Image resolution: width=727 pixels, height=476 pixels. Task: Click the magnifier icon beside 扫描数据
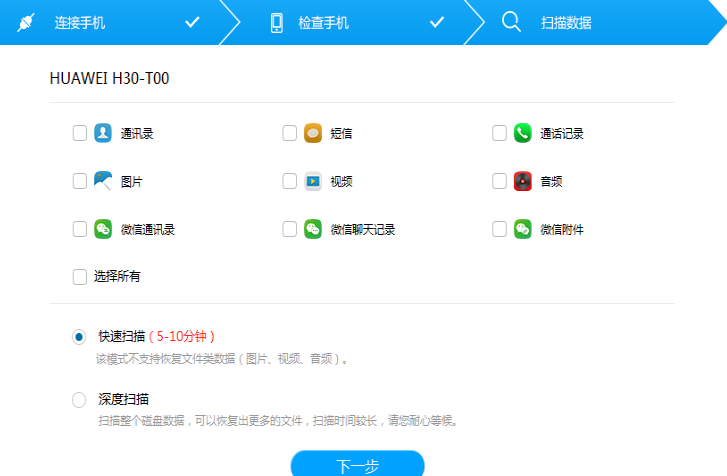[x=511, y=22]
